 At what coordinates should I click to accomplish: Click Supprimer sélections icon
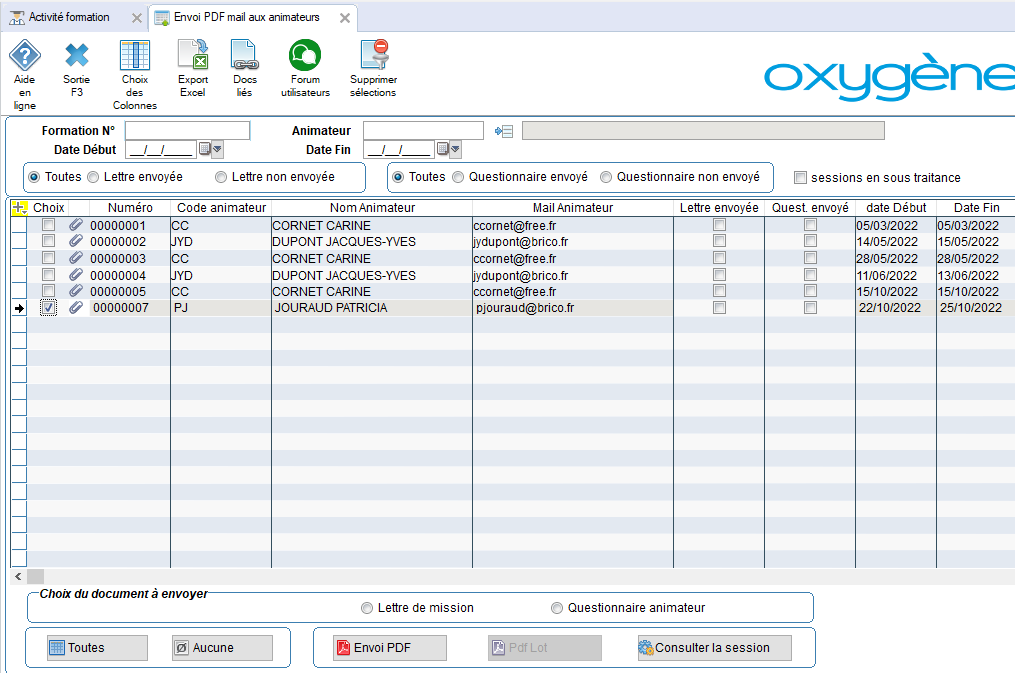pyautogui.click(x=374, y=54)
